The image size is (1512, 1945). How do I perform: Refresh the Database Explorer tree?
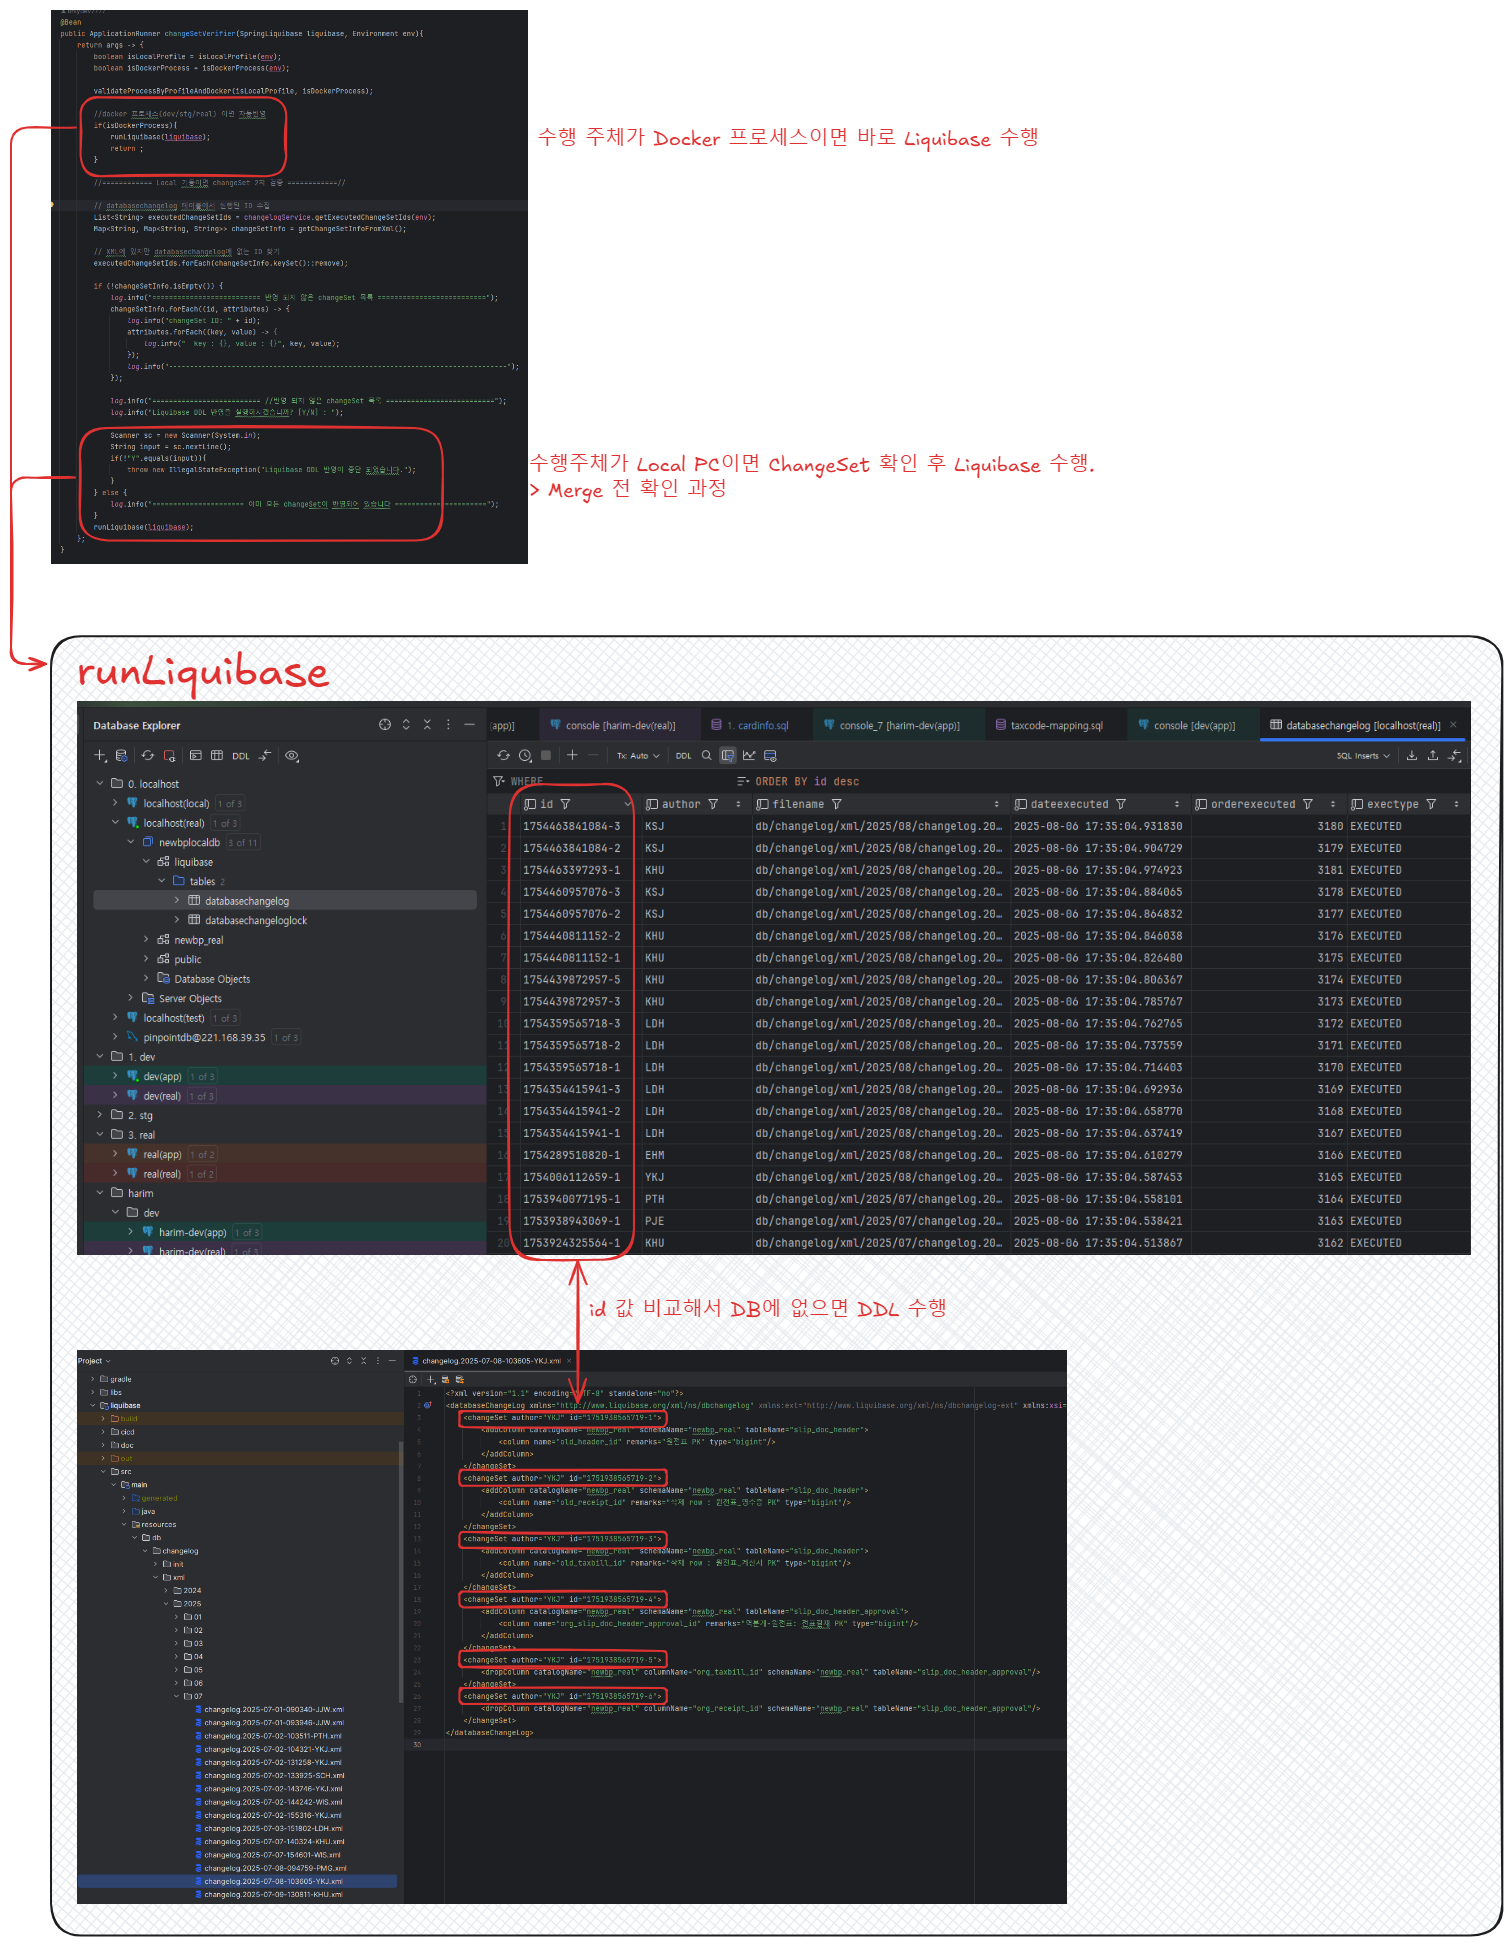pyautogui.click(x=148, y=756)
